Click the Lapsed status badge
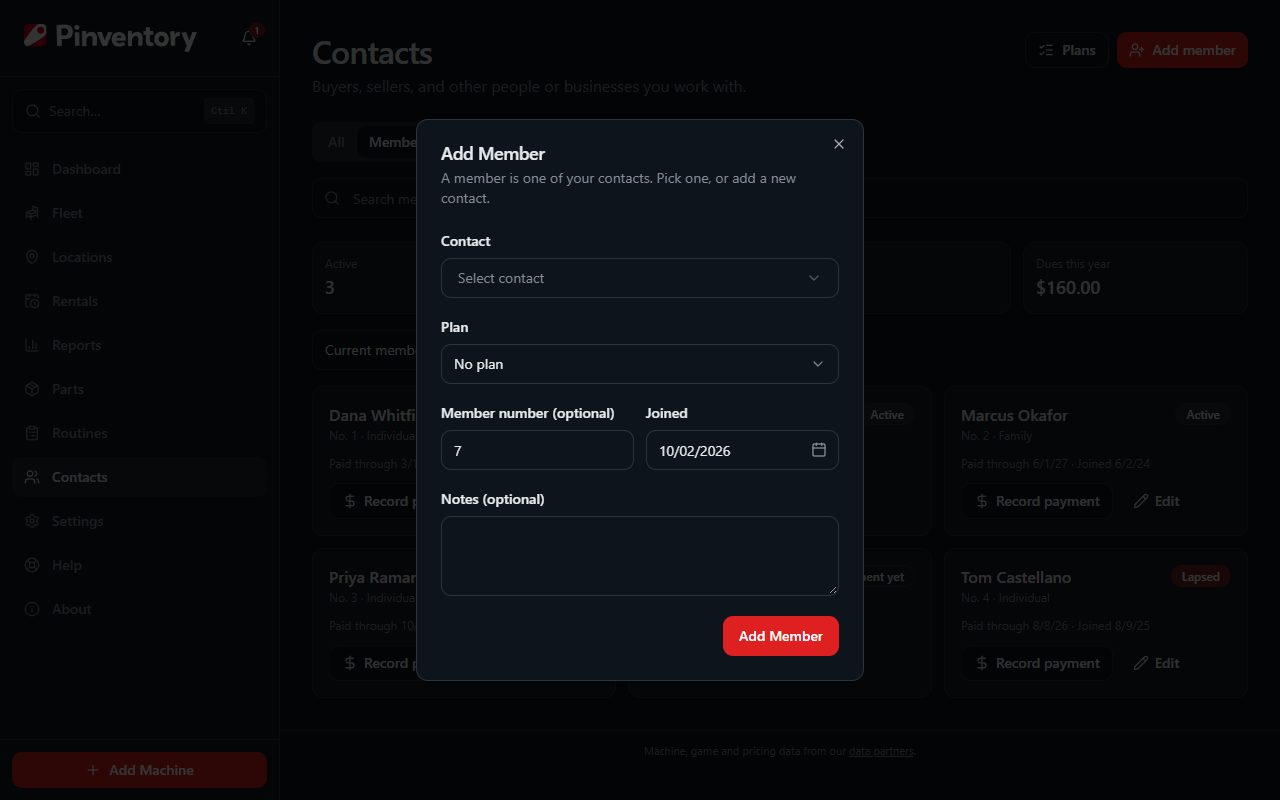This screenshot has height=800, width=1280. click(1200, 577)
